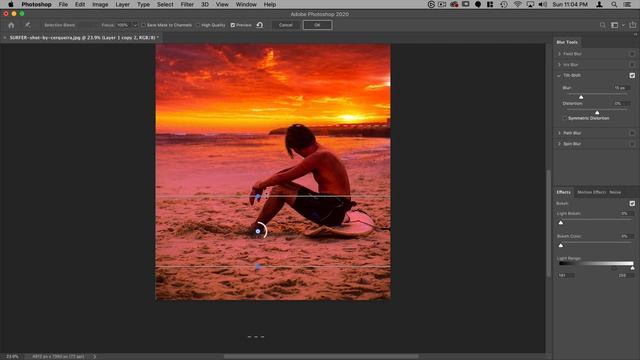Click the vertical scrollbar of the canvas
Viewport: 640px width, 360px height.
click(549, 223)
